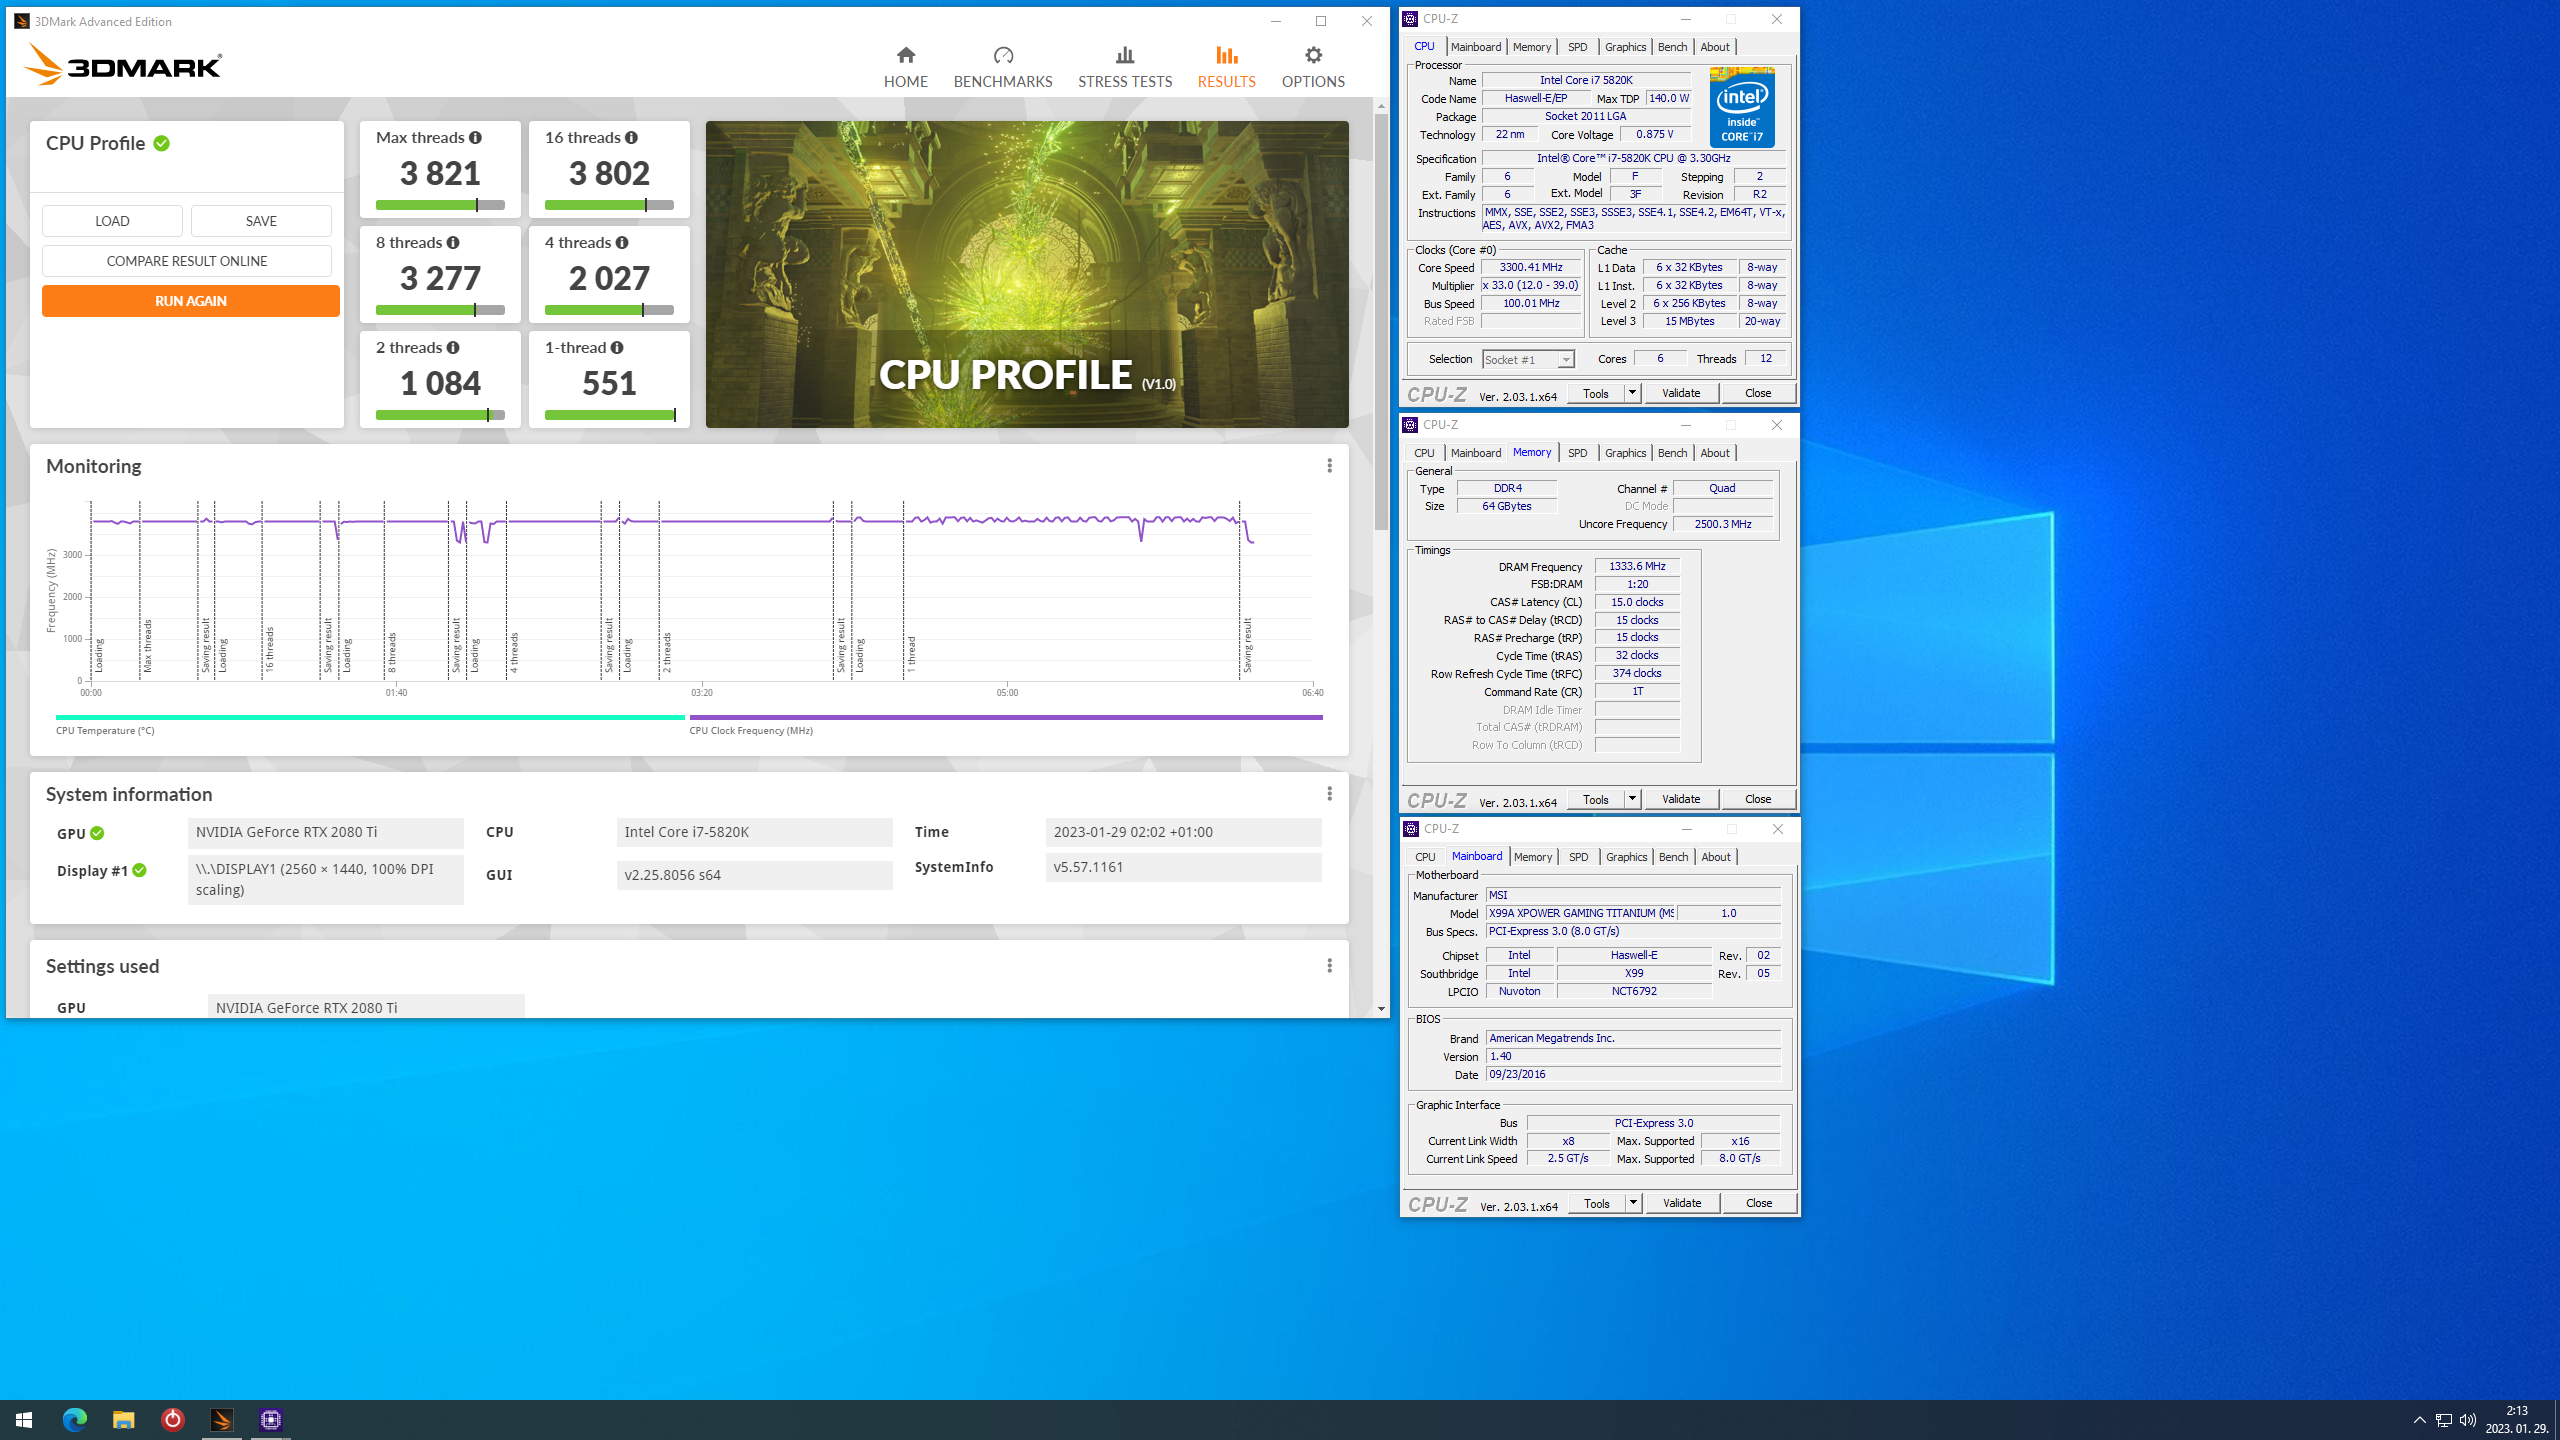
Task: Show hidden system tray icons
Action: (2420, 1420)
